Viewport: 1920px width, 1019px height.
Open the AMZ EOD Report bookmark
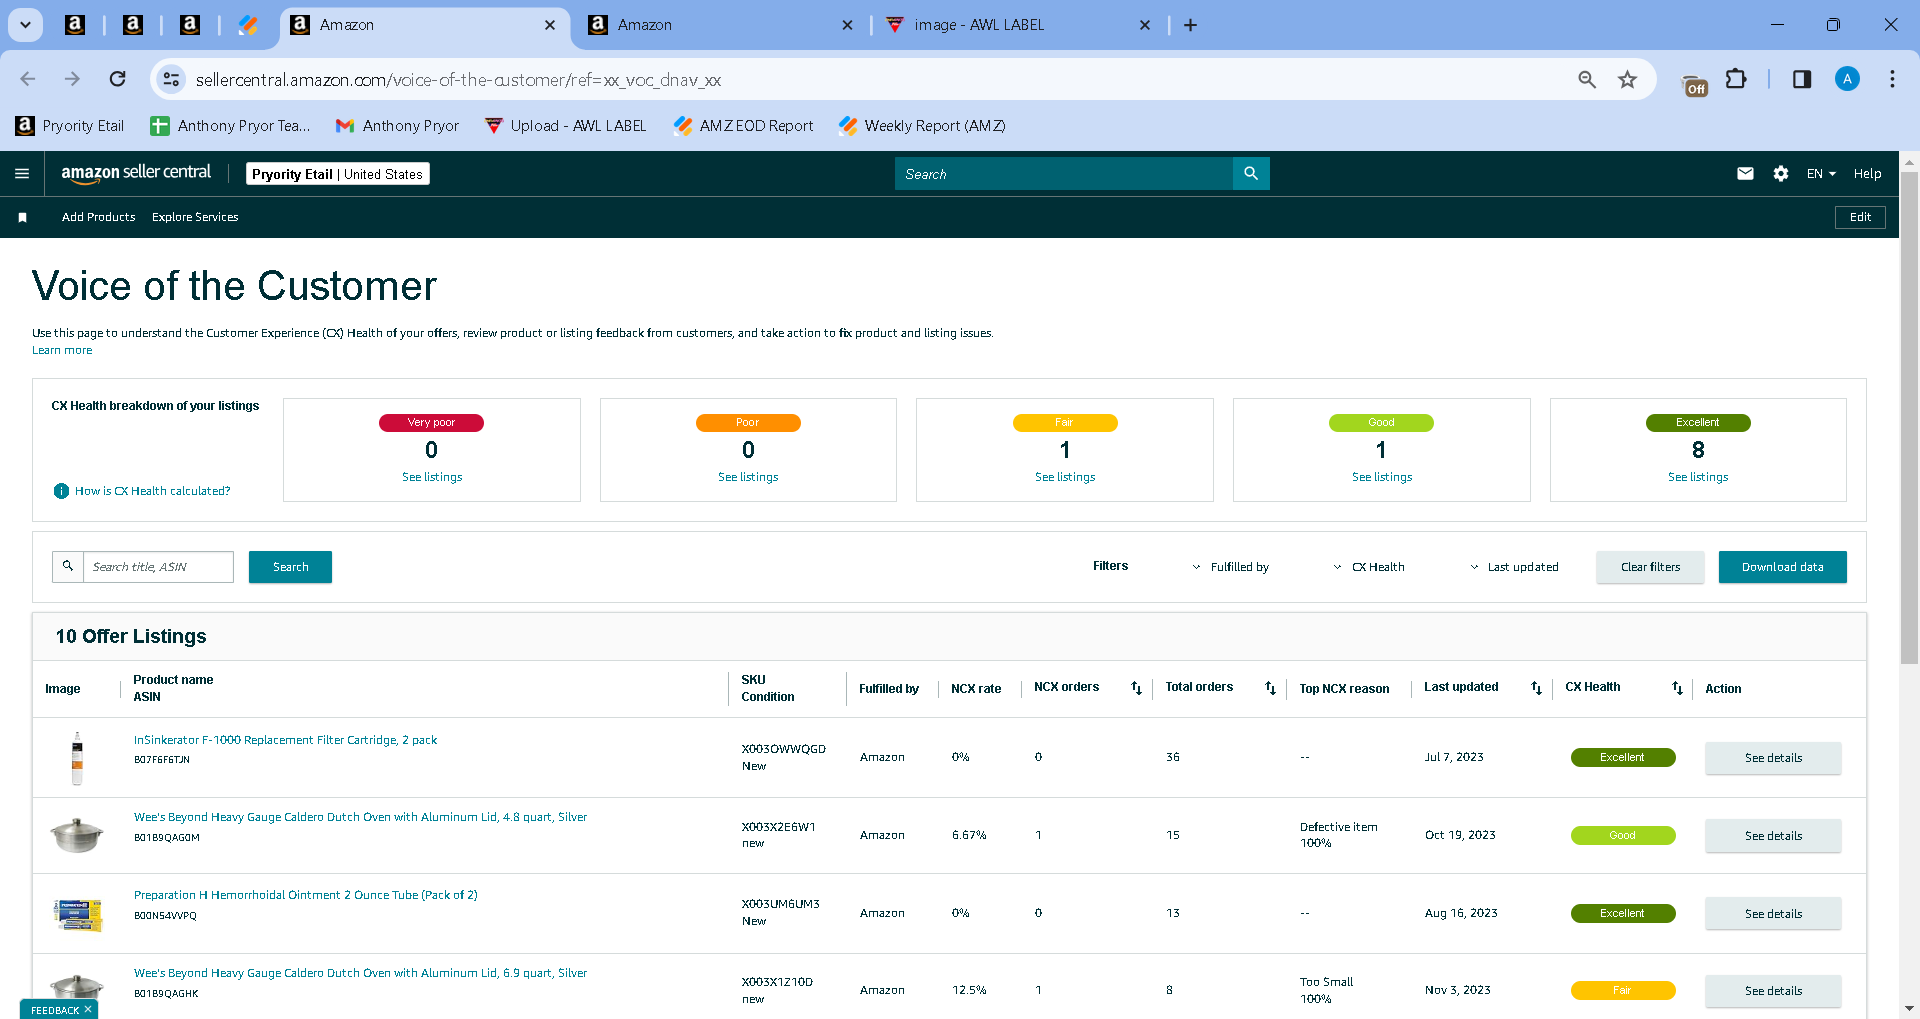point(743,126)
